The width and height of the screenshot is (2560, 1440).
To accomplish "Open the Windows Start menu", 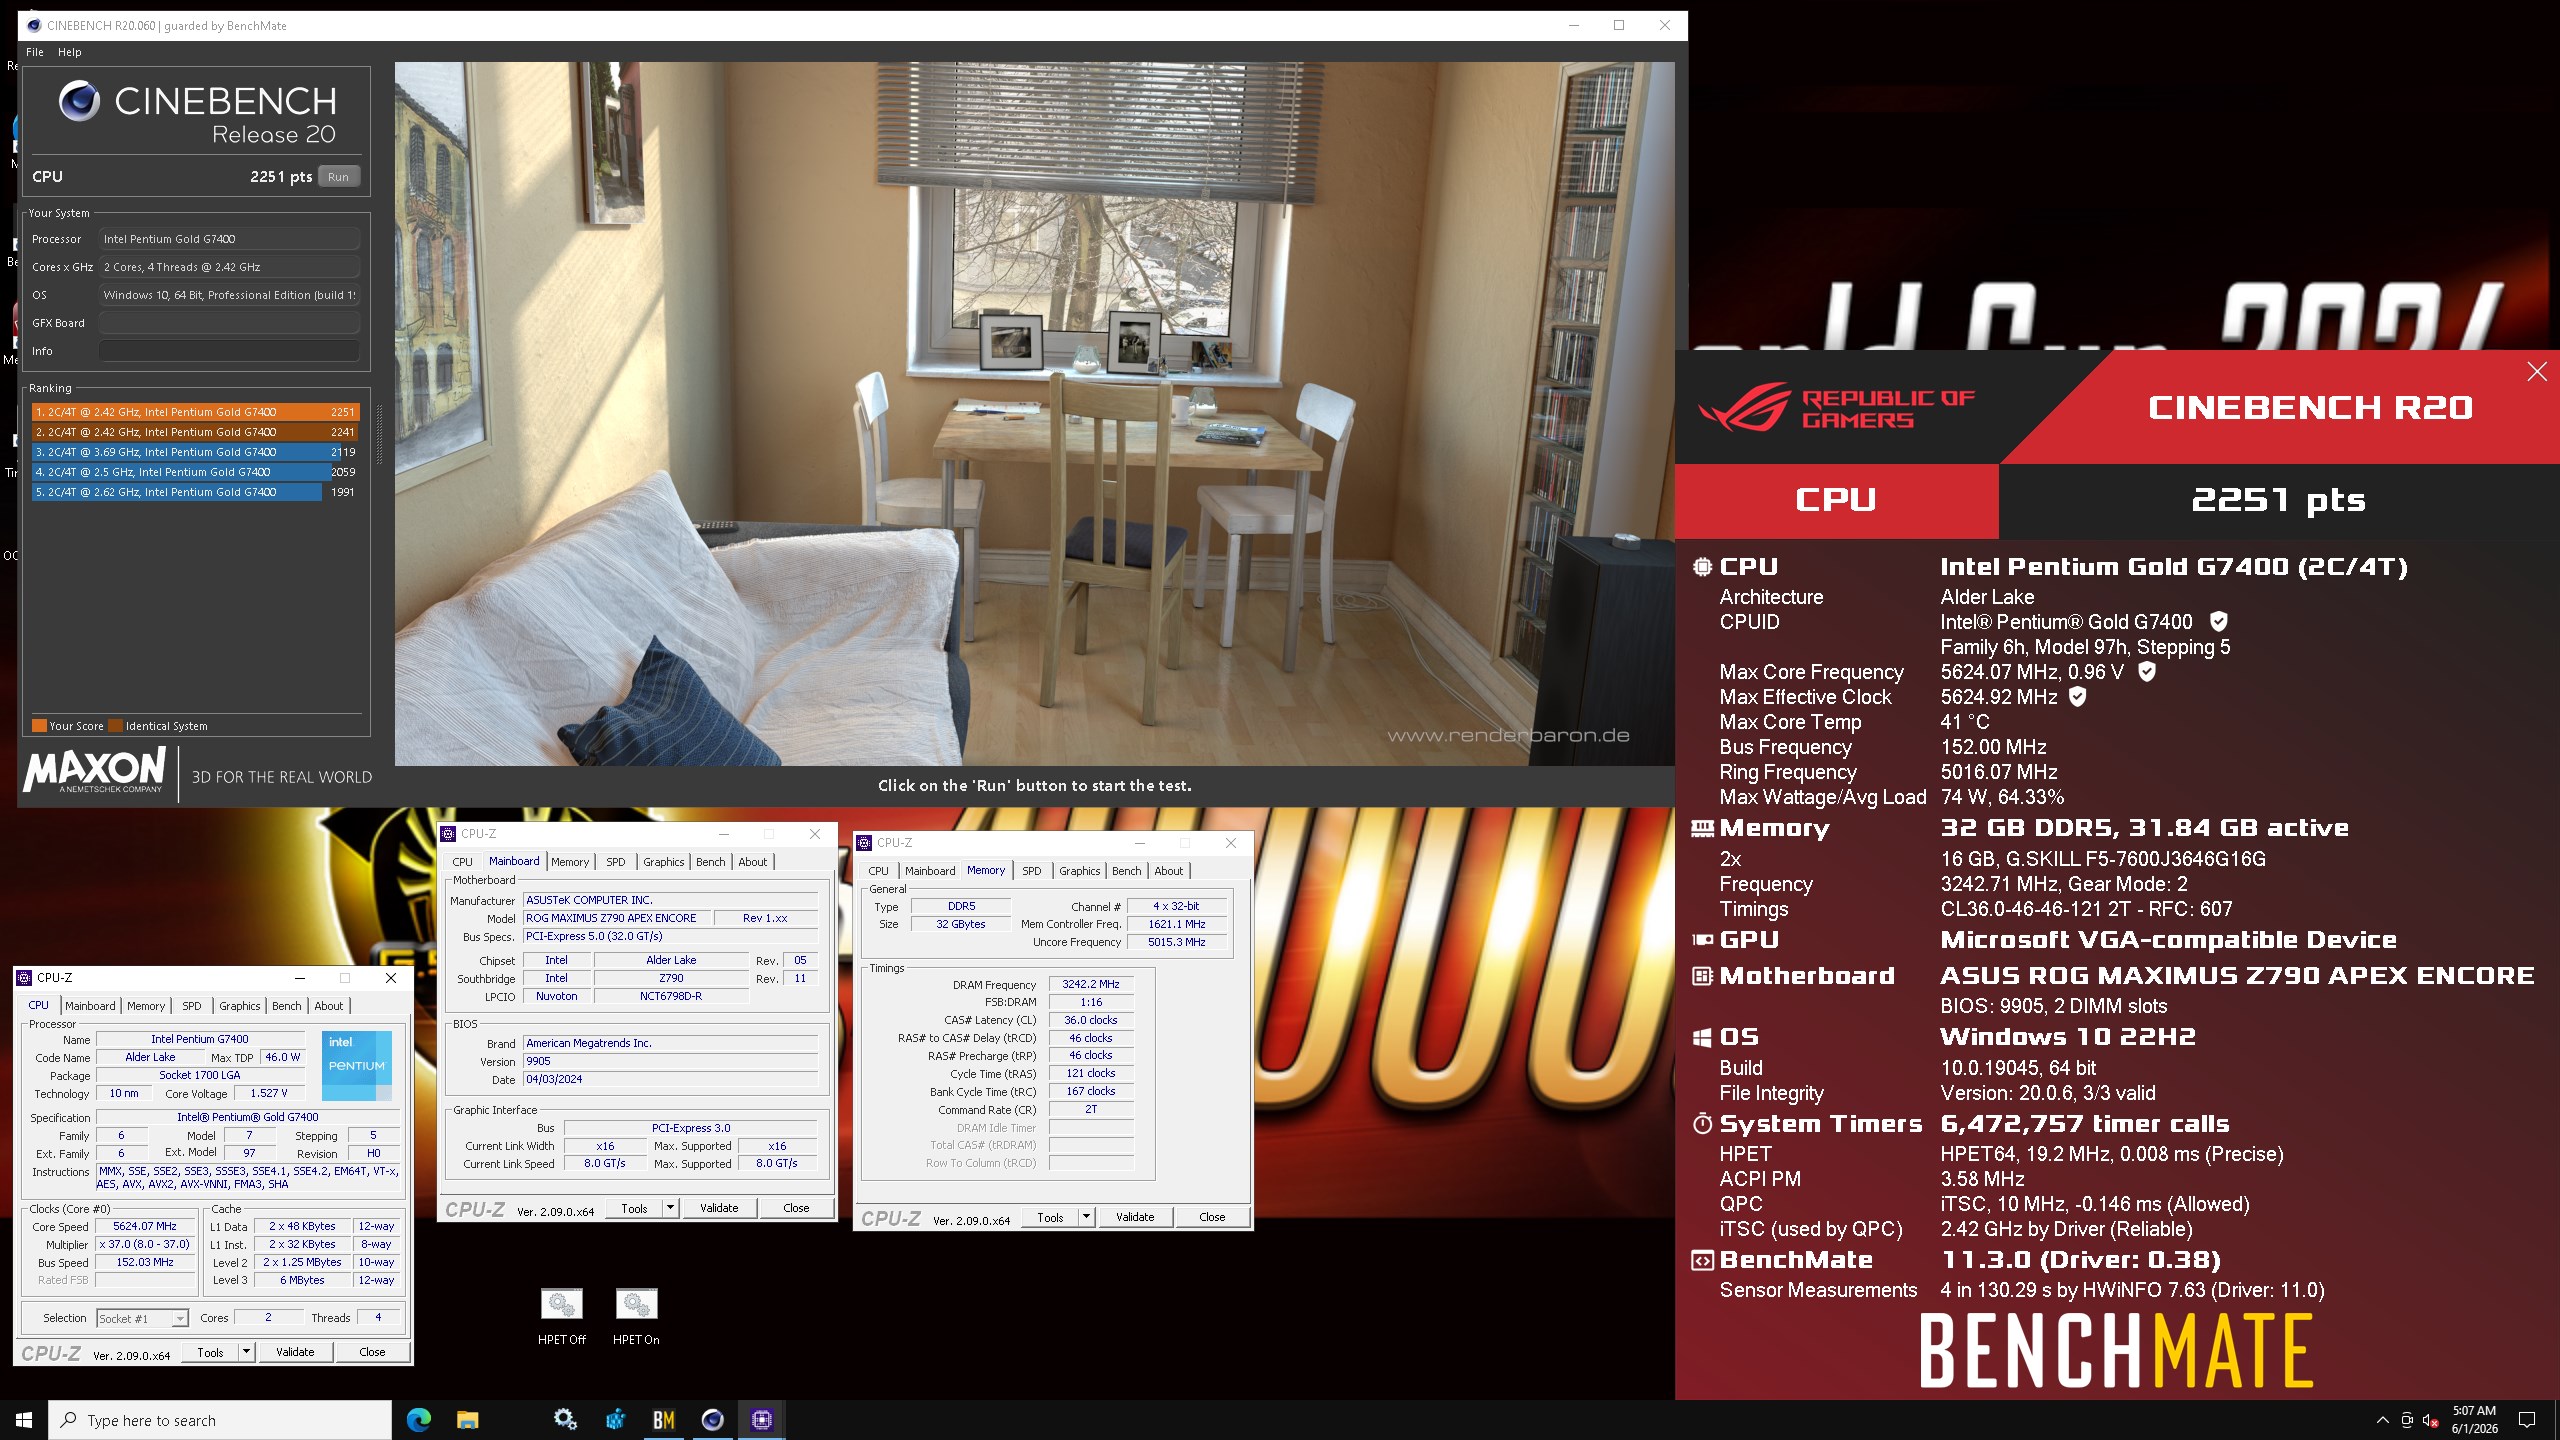I will click(24, 1420).
